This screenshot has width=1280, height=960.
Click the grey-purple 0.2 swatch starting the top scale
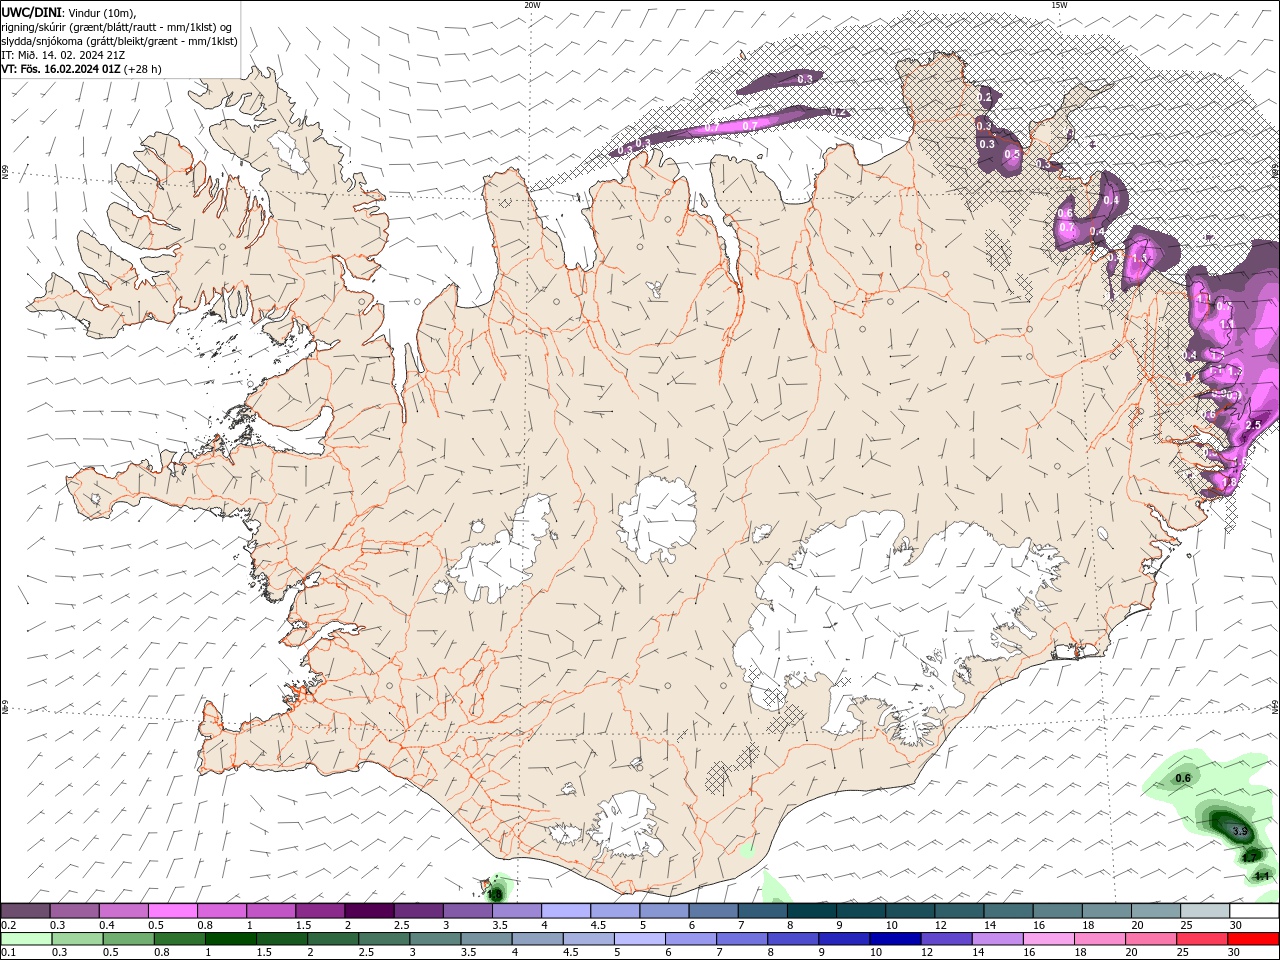click(25, 911)
